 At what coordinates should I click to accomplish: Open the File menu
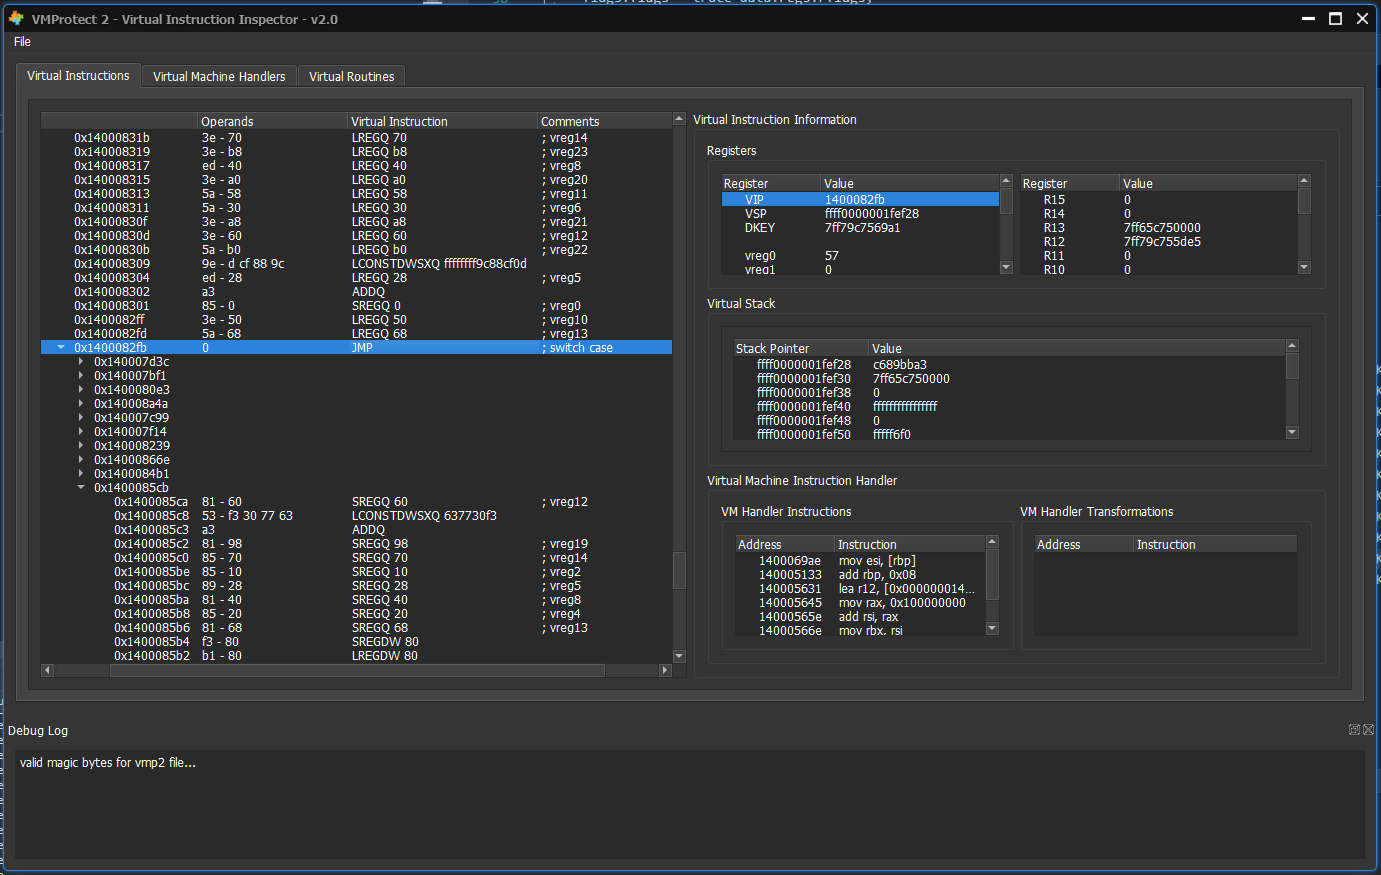[22, 42]
